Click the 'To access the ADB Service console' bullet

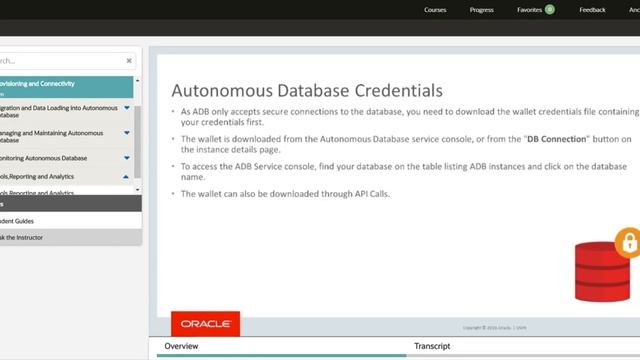coord(404,172)
